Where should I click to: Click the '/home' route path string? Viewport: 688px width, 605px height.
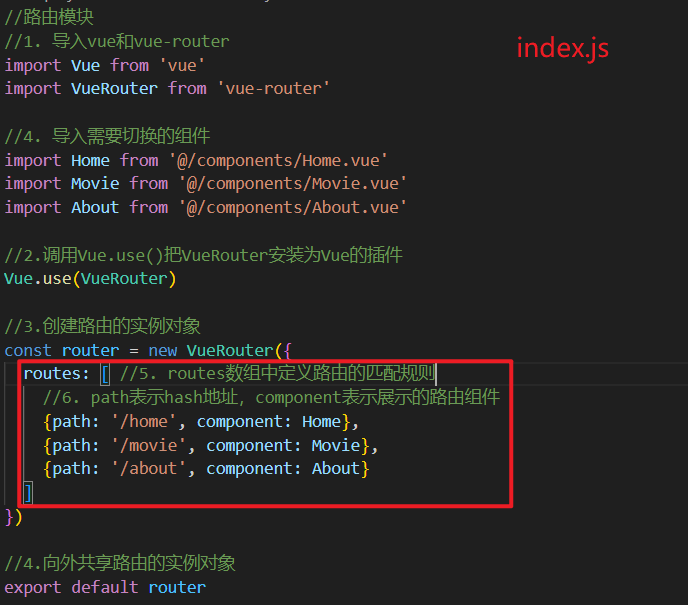tap(143, 422)
